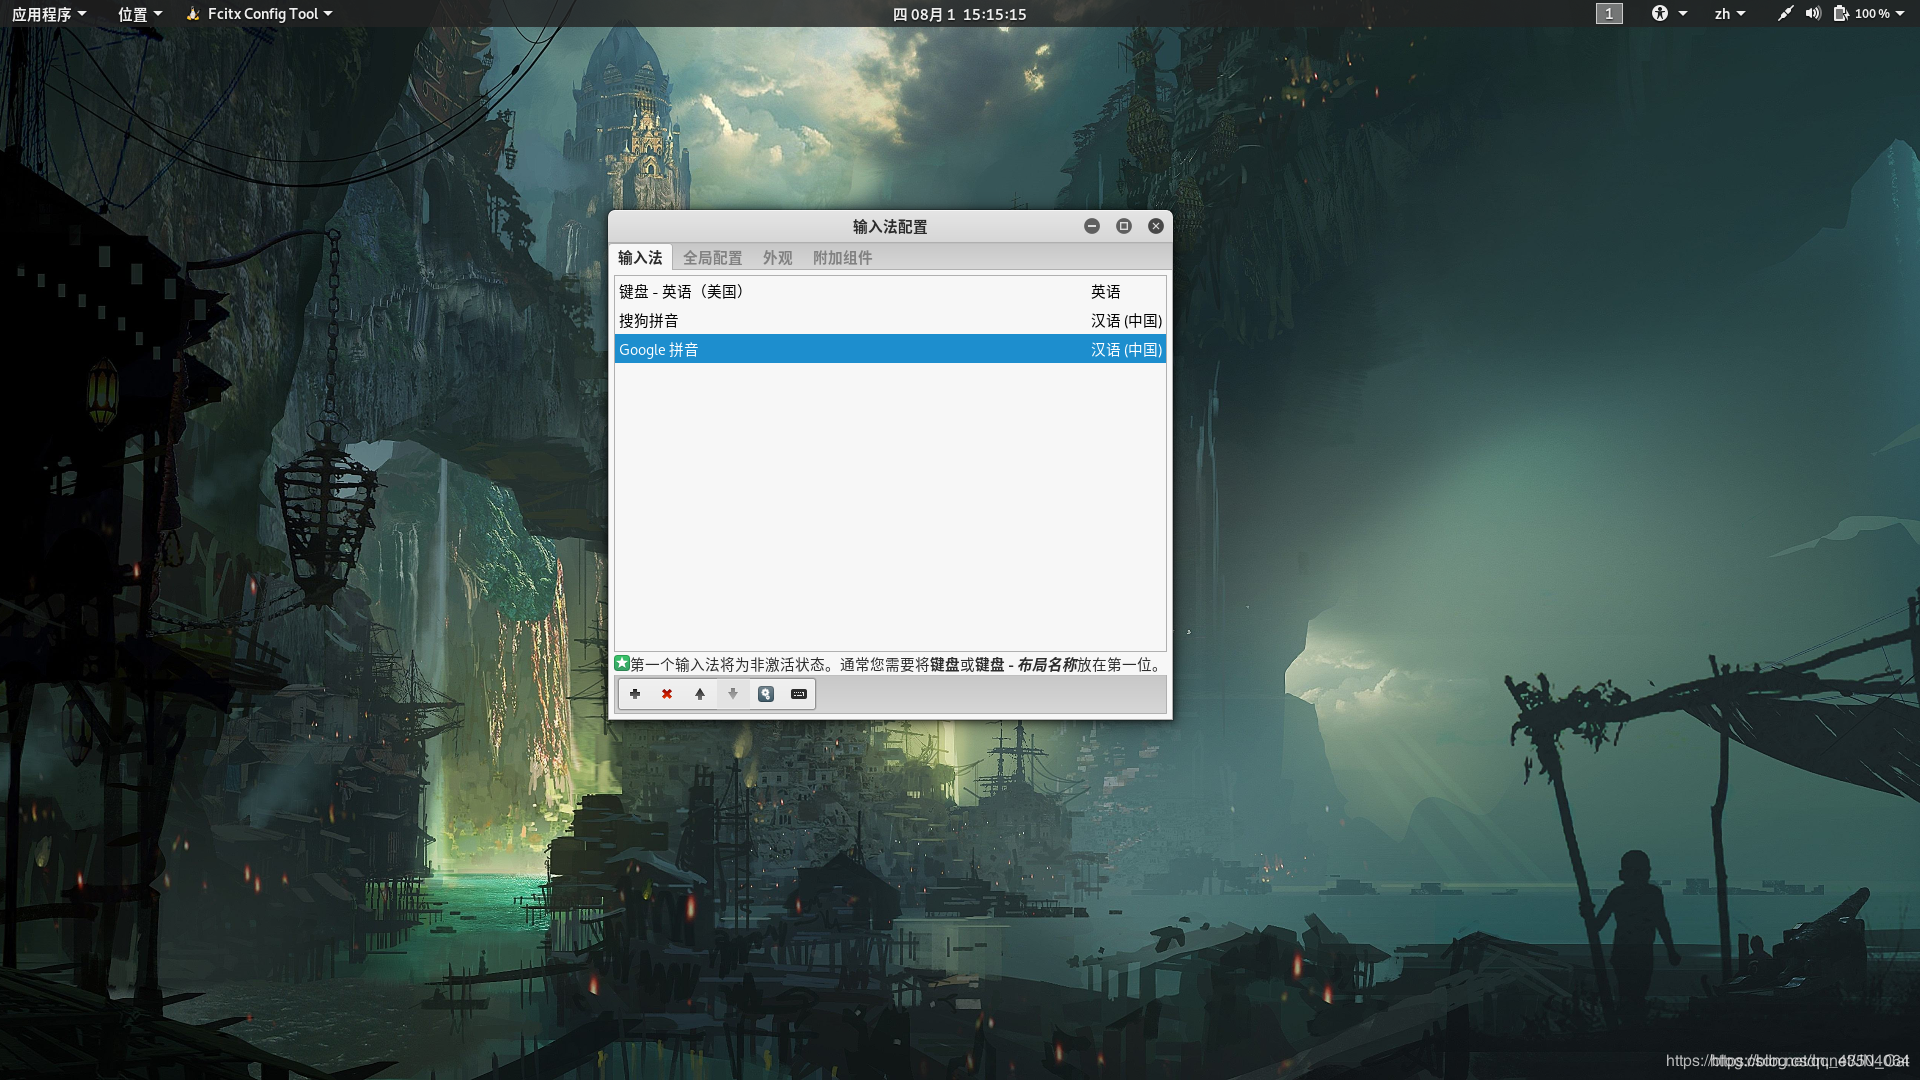Open Fcitx Config Tool app menu
The width and height of the screenshot is (1920, 1080).
click(x=259, y=14)
